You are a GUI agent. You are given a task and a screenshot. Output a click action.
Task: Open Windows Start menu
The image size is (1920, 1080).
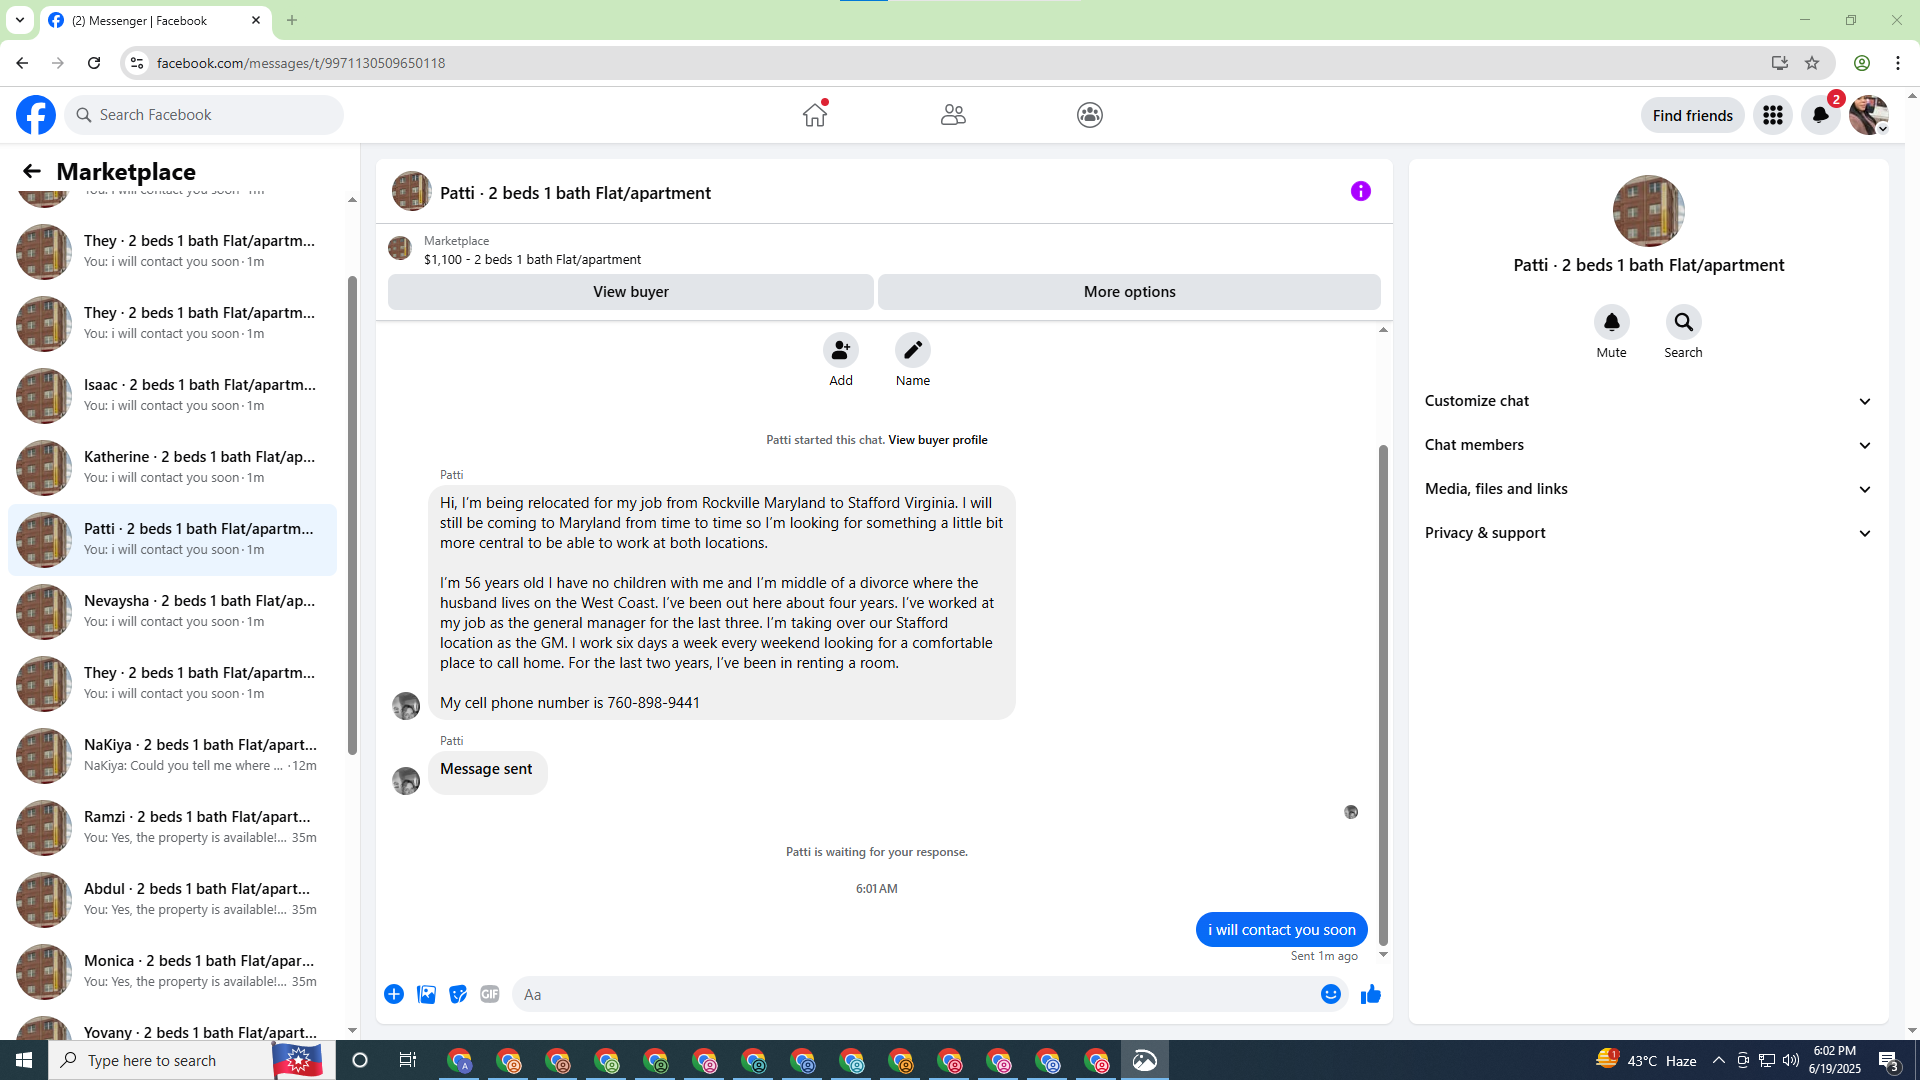pyautogui.click(x=24, y=1060)
